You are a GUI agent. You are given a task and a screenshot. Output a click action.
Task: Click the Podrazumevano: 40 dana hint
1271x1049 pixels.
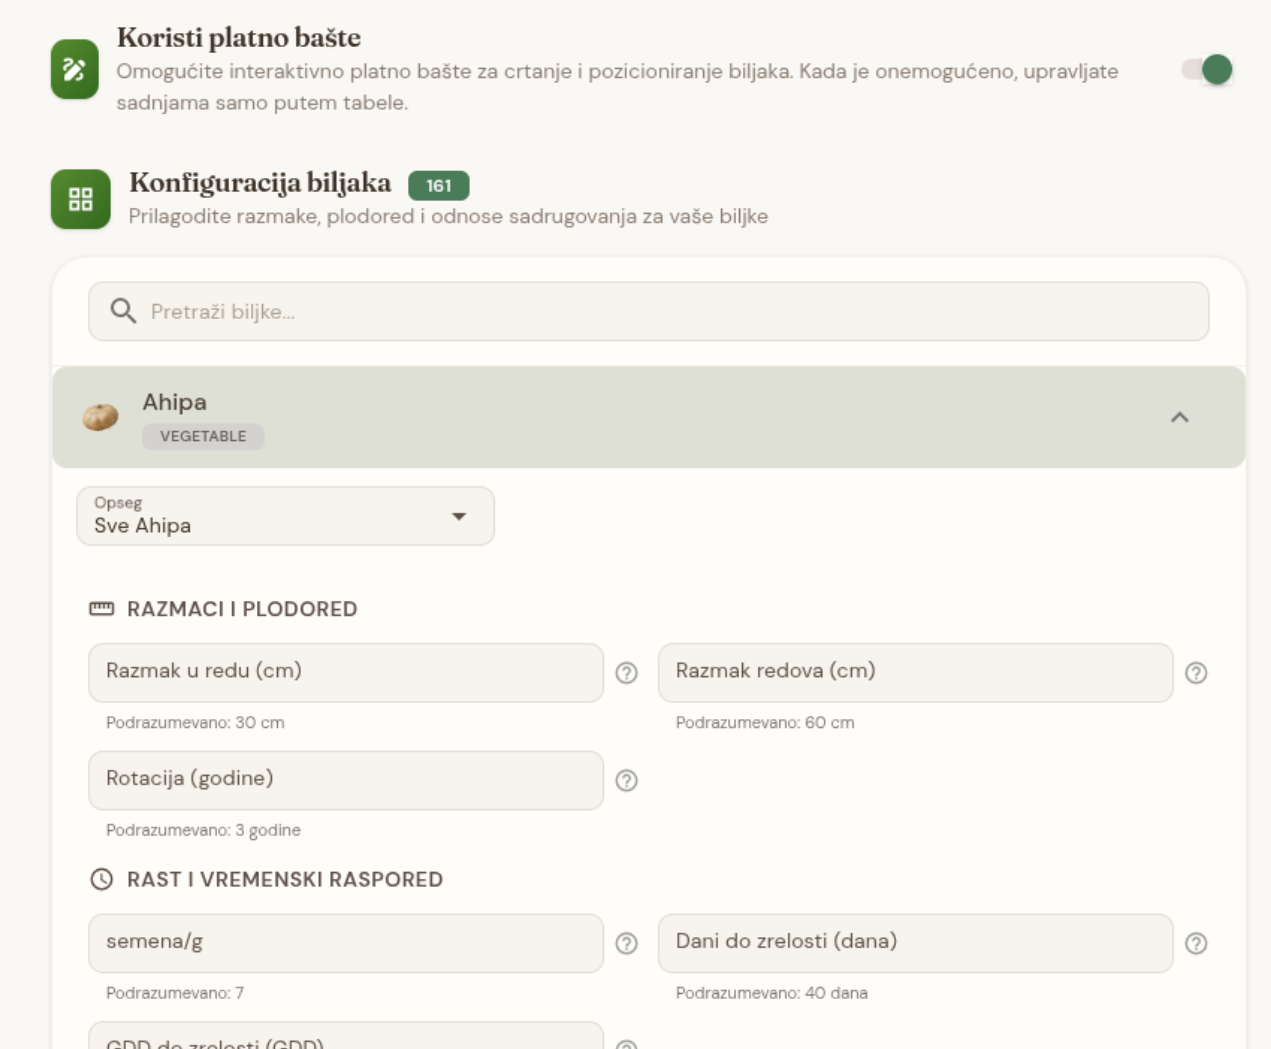click(772, 993)
